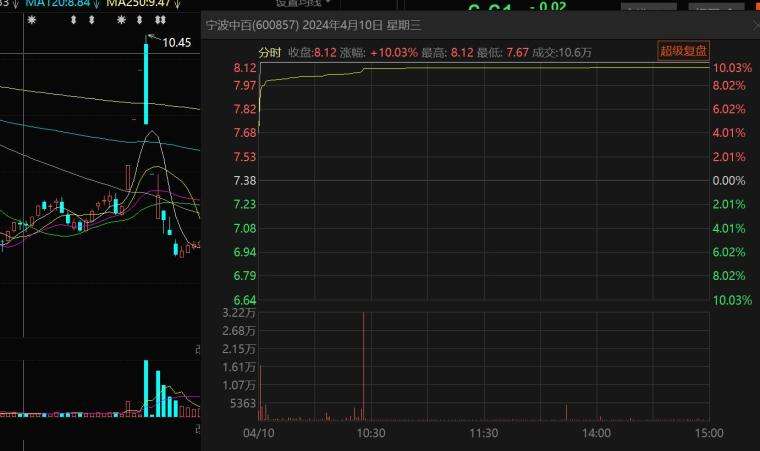760x451 pixels.
Task: Click the 11:30 time axis label
Action: [x=484, y=433]
